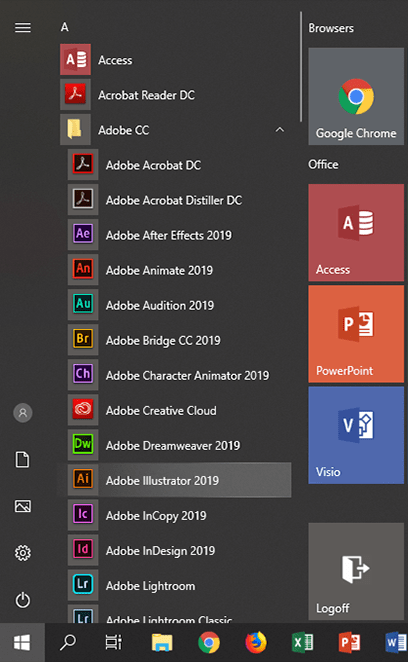This screenshot has height=662, width=408.
Task: Launch Adobe InDesign 2019
Action: point(175,551)
